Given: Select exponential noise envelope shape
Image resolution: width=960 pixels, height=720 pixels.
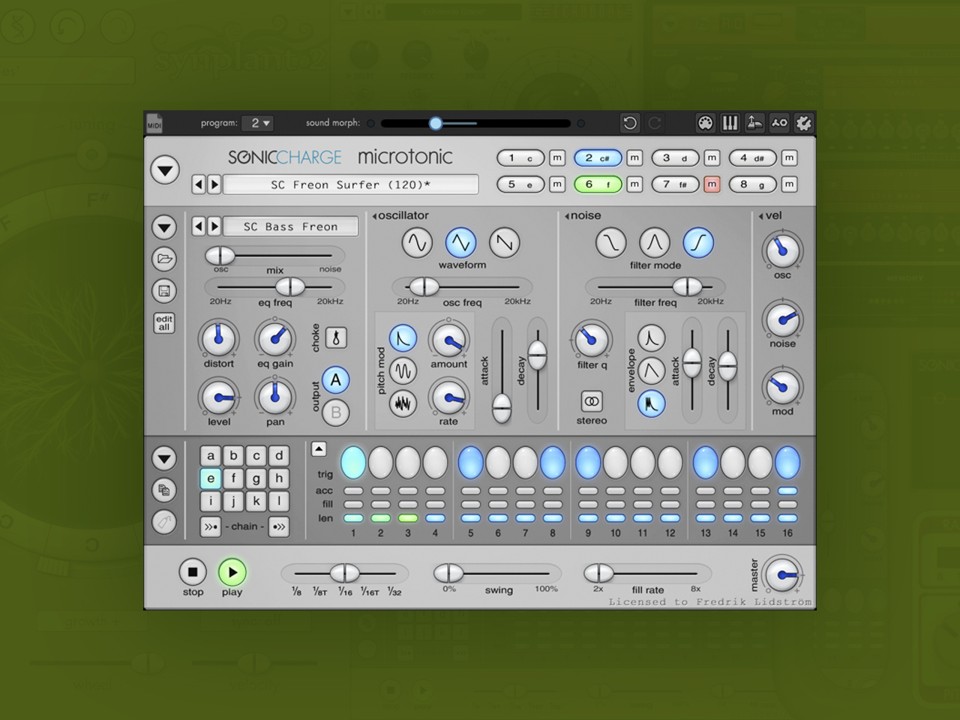Looking at the screenshot, I should (651, 338).
